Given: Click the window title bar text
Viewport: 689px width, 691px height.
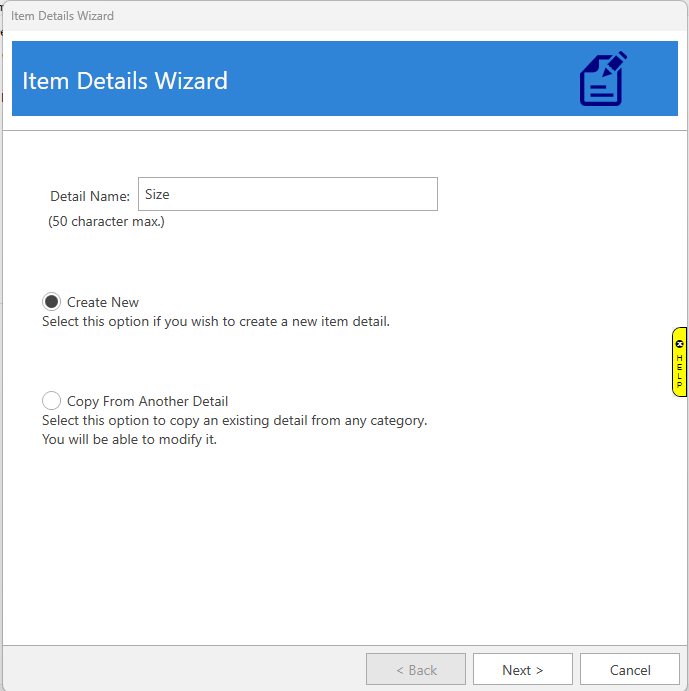Looking at the screenshot, I should pos(62,16).
